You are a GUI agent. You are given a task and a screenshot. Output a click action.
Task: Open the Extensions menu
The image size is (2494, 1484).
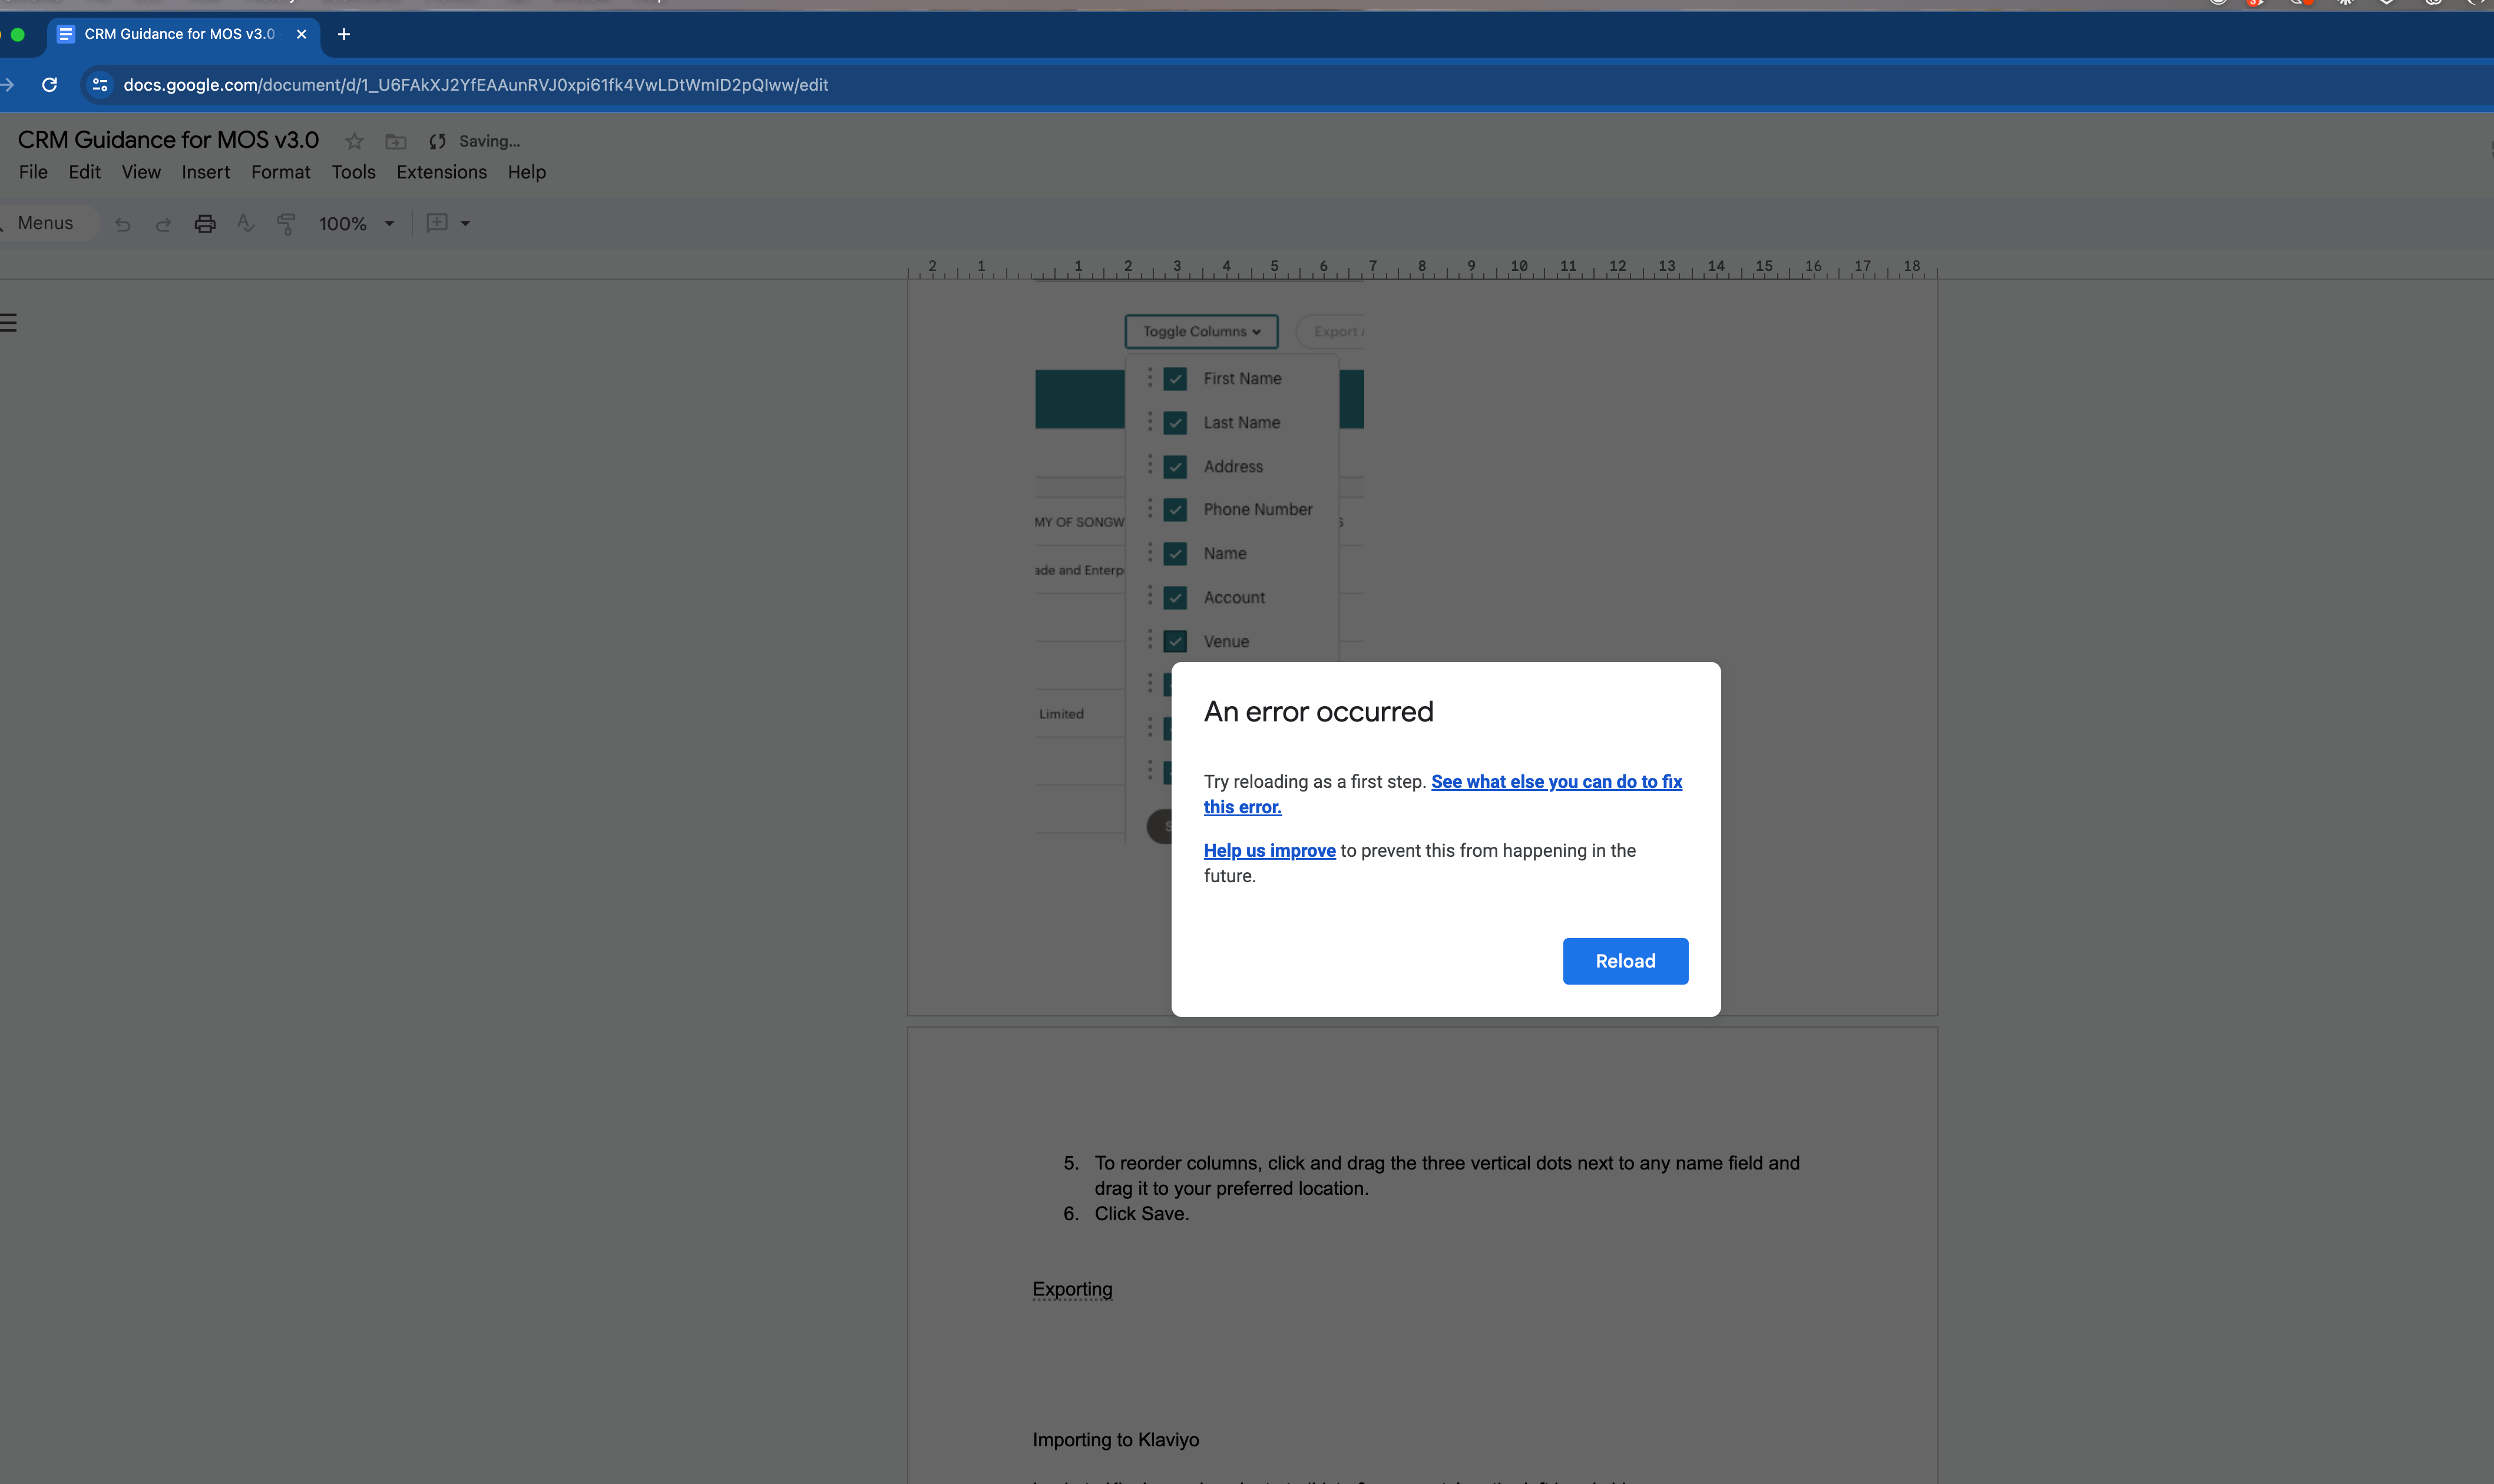coord(441,172)
